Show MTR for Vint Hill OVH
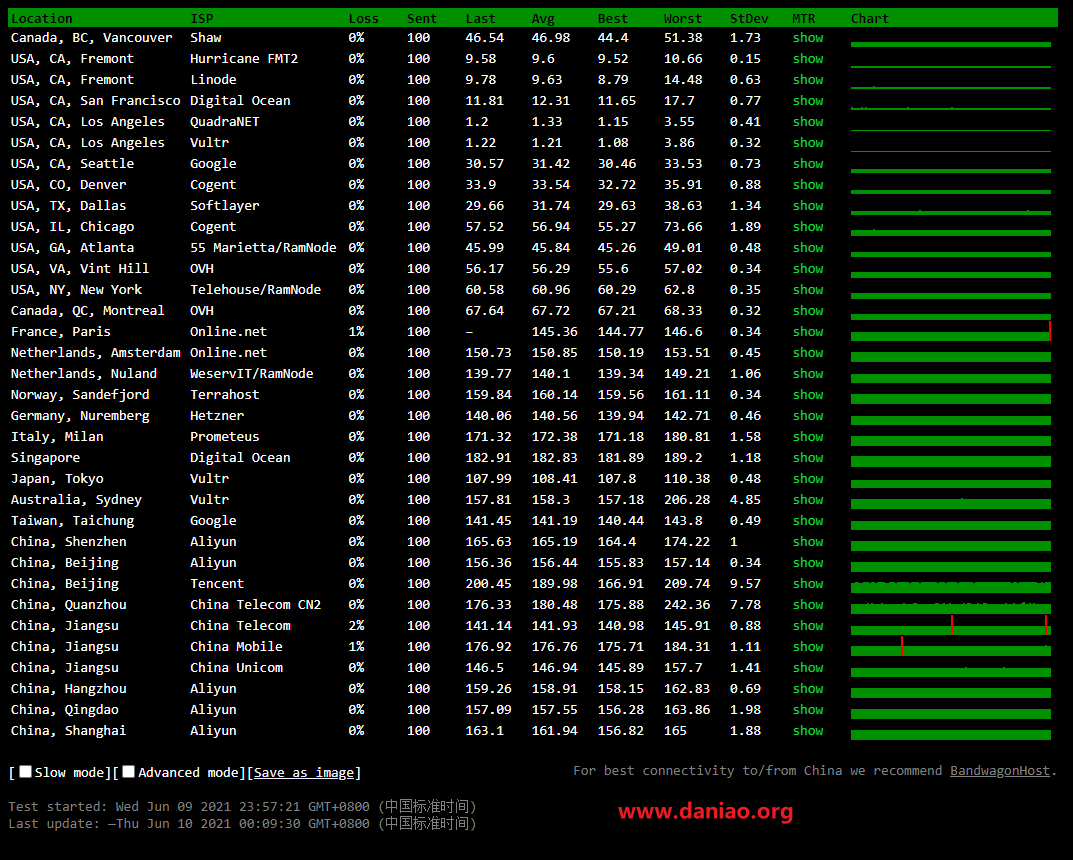 click(x=807, y=269)
